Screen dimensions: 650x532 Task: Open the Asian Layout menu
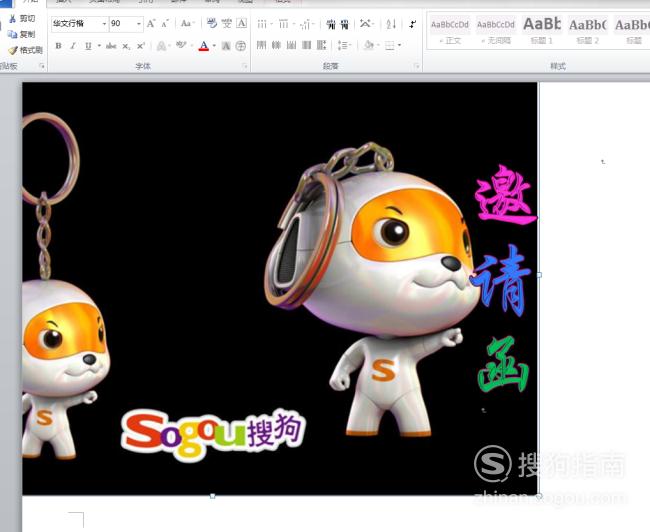click(367, 24)
